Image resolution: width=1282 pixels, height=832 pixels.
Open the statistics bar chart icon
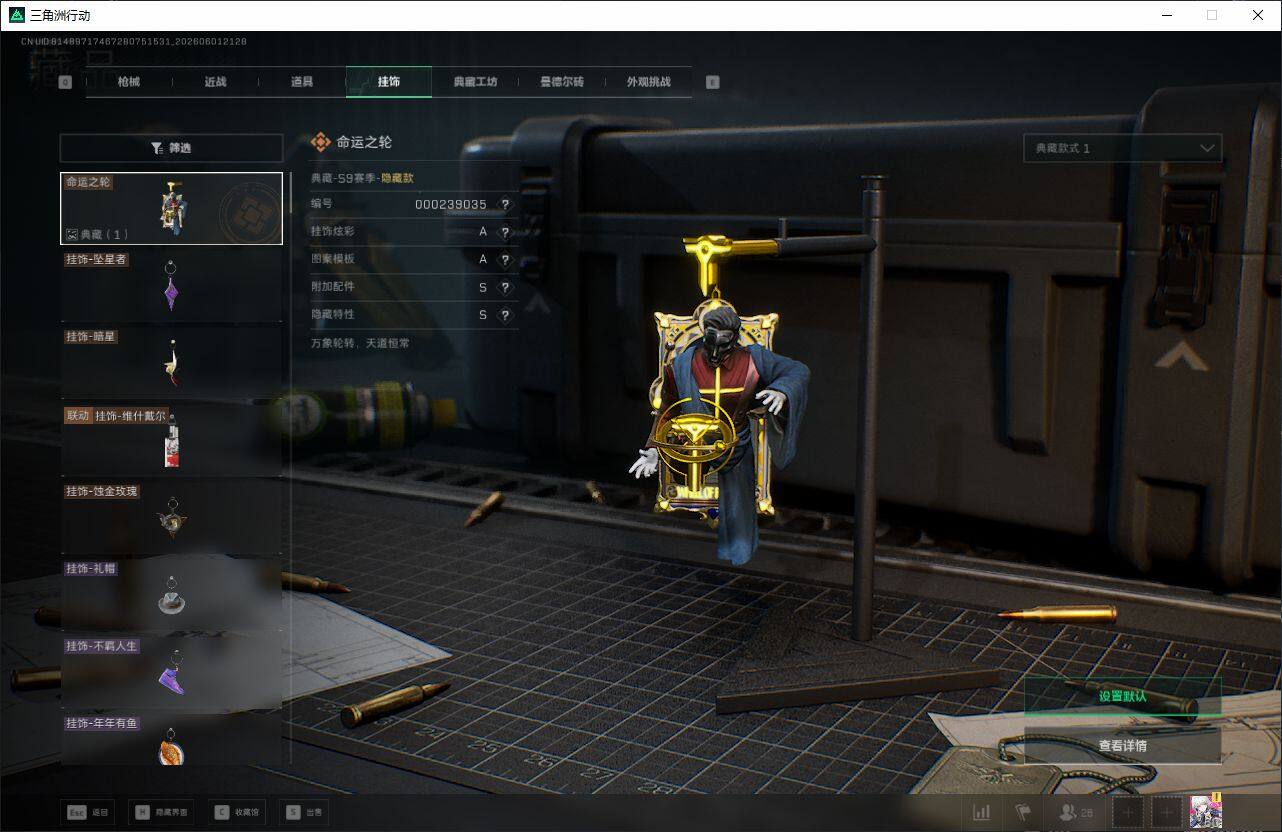coord(982,813)
